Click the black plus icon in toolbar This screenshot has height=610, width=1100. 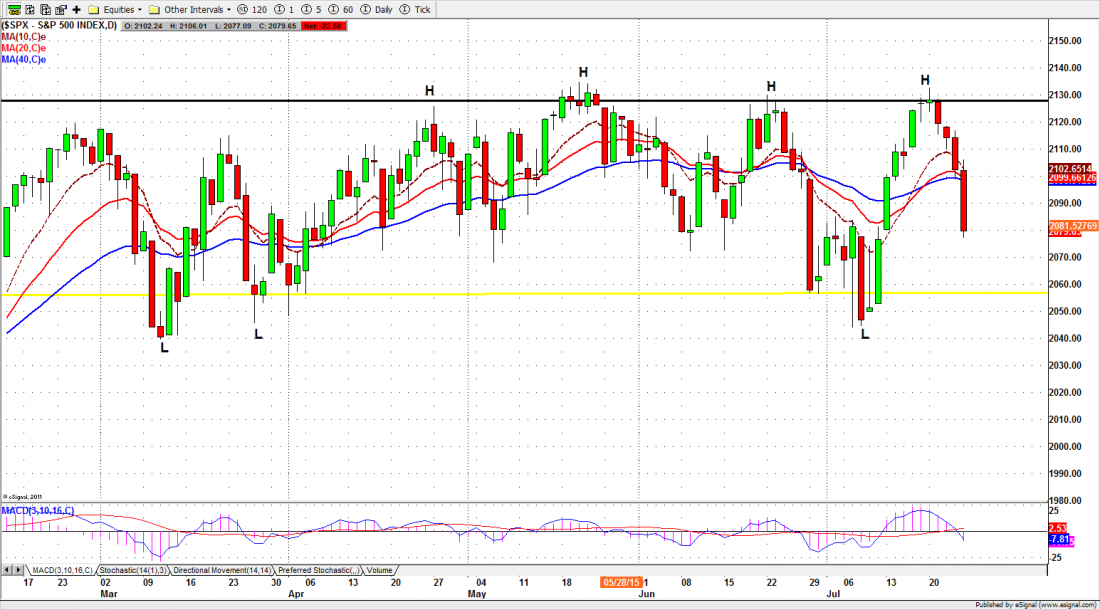click(77, 8)
